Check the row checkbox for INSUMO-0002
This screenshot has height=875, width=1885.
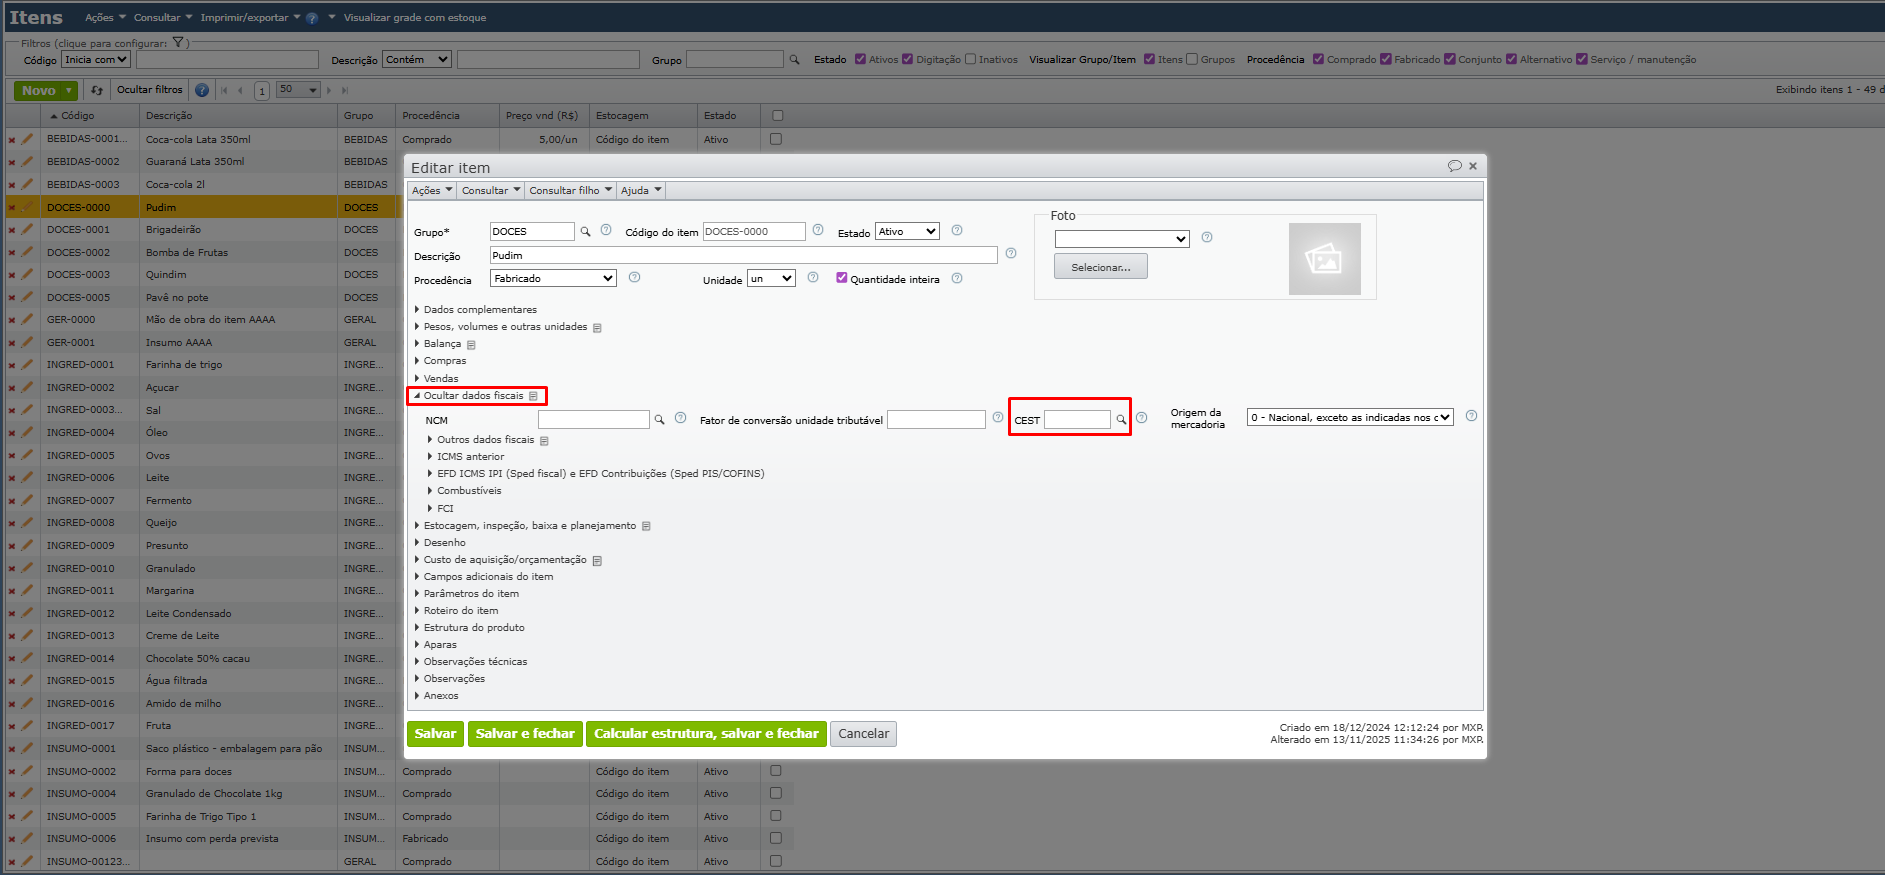pyautogui.click(x=776, y=771)
